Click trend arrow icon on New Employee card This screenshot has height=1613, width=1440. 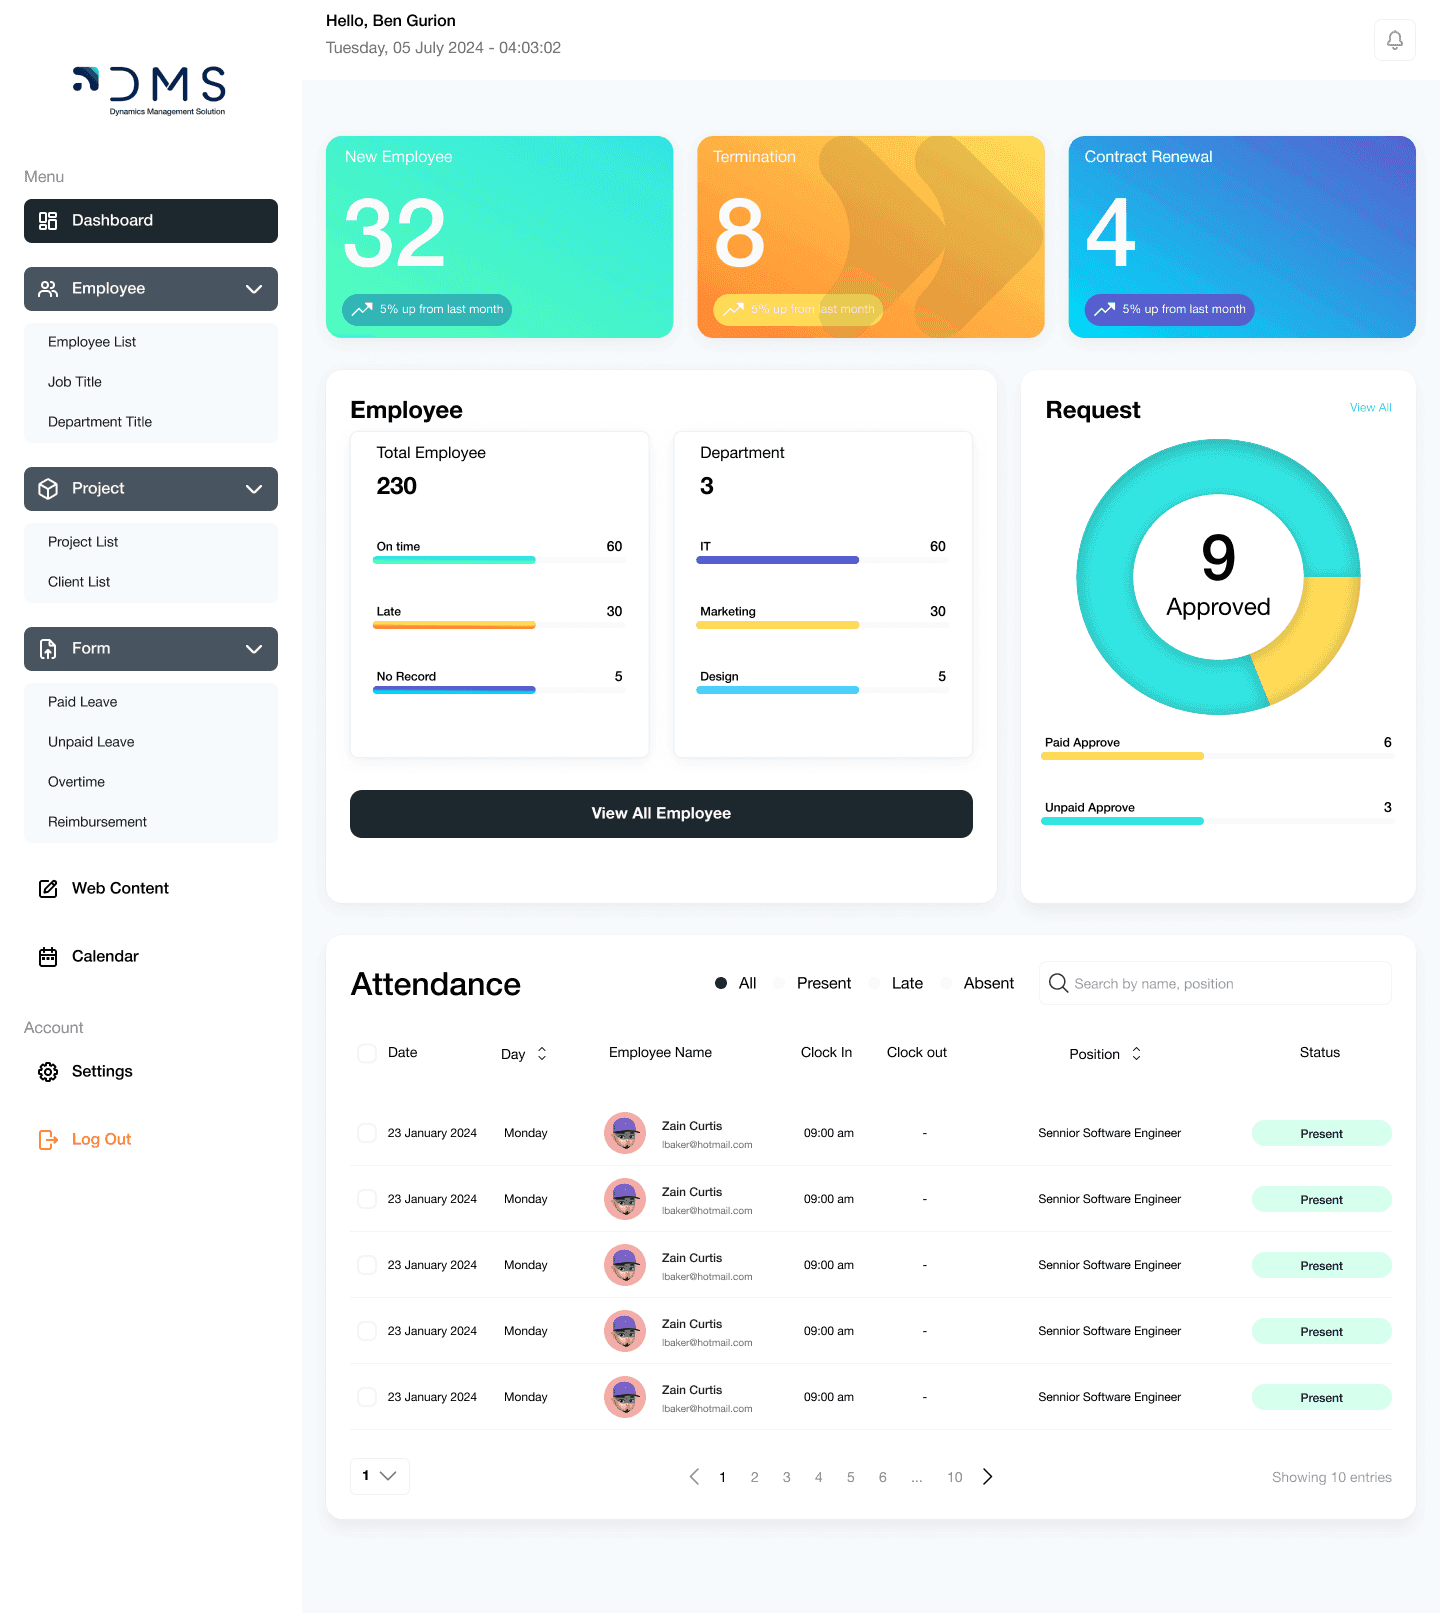tap(362, 310)
